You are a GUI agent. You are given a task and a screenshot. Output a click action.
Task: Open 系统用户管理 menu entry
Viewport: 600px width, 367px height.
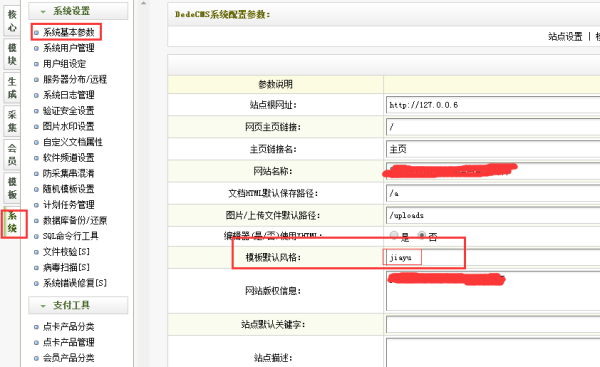click(68, 48)
